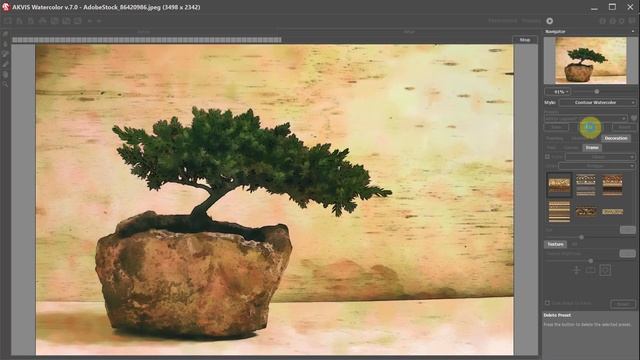Screen dimensions: 640x360
Task: Click the vertical mirror icon below the texture slider
Action: coord(576,270)
